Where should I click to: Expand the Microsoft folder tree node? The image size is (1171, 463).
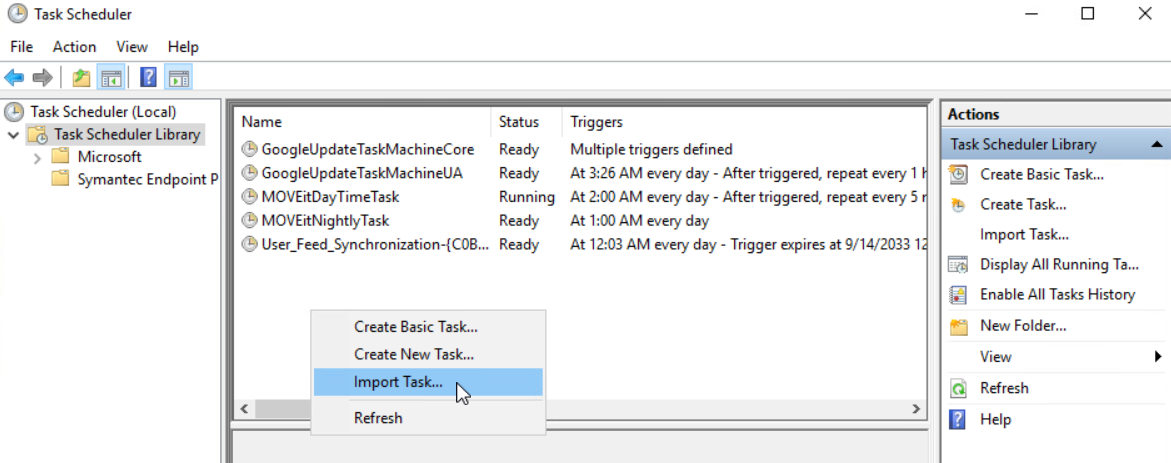click(37, 158)
